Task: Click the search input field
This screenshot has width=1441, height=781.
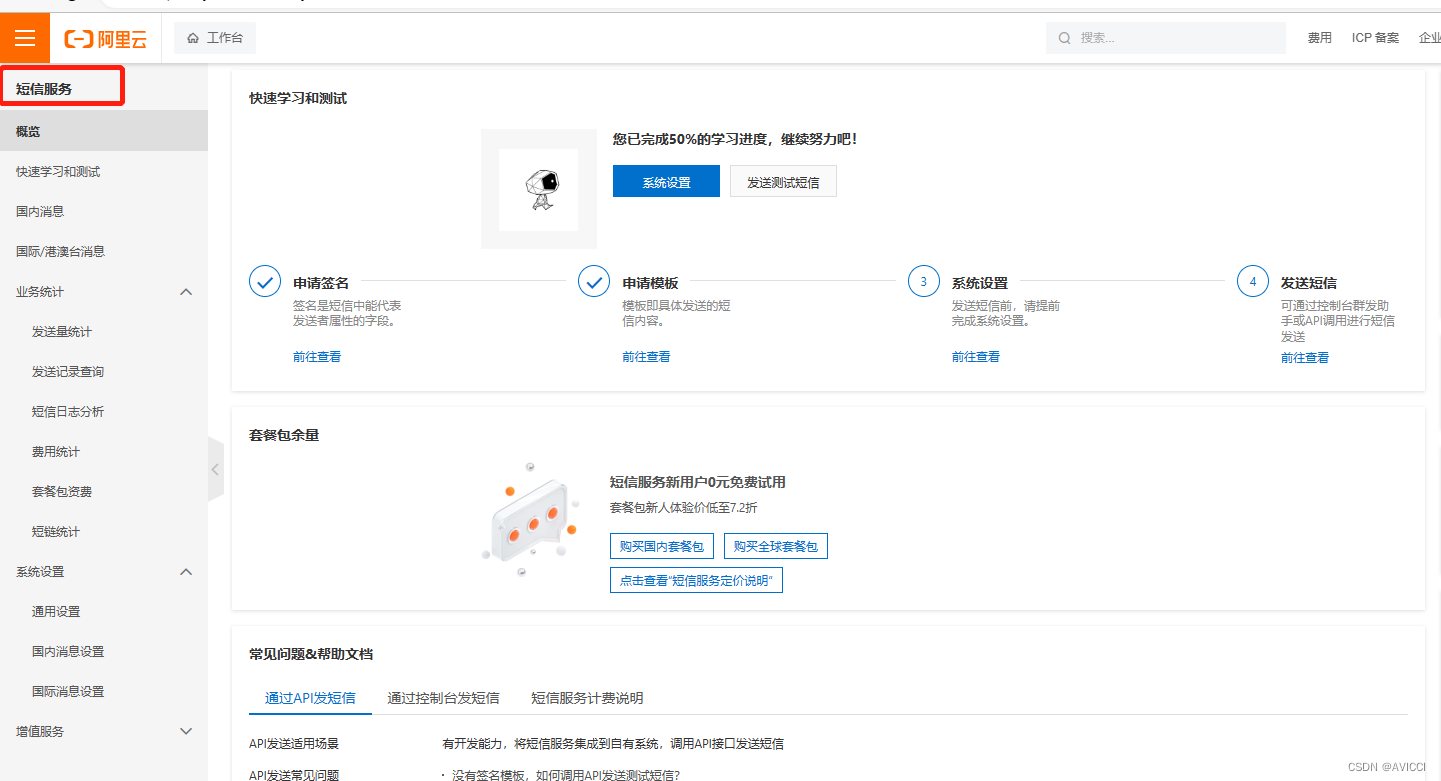Action: tap(1166, 38)
